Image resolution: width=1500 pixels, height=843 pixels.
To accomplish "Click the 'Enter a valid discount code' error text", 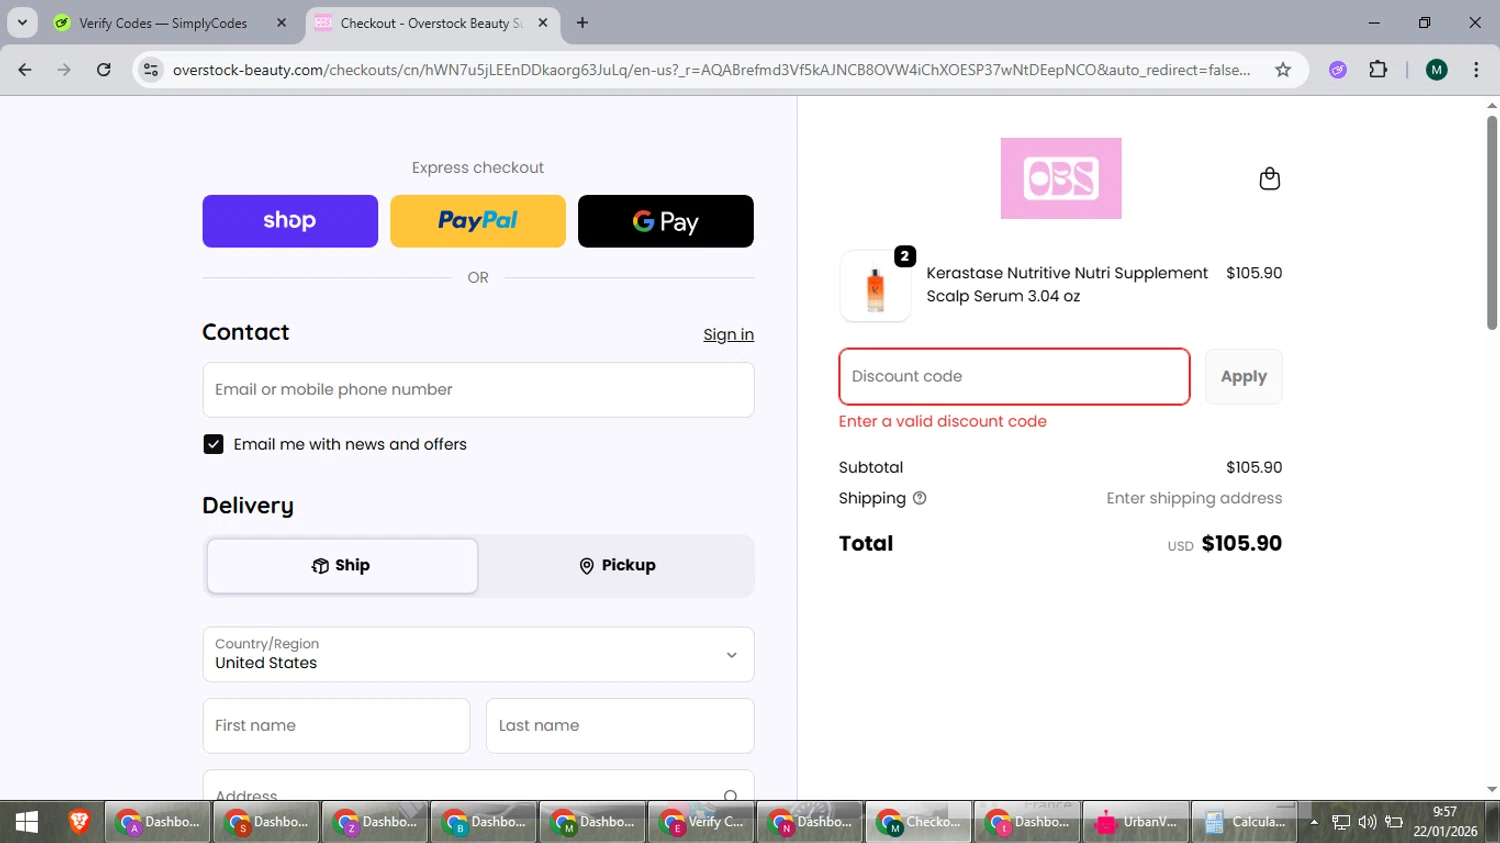I will click(943, 421).
